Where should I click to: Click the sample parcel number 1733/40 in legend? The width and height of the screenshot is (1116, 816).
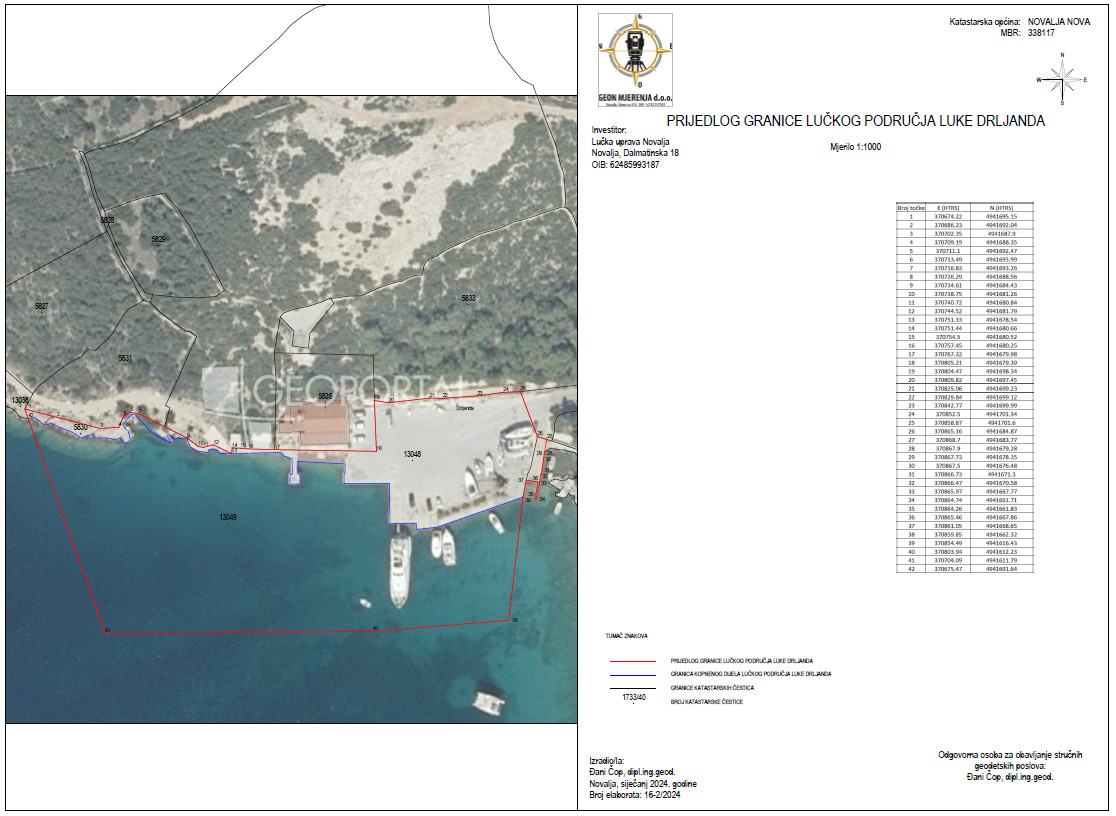point(633,698)
